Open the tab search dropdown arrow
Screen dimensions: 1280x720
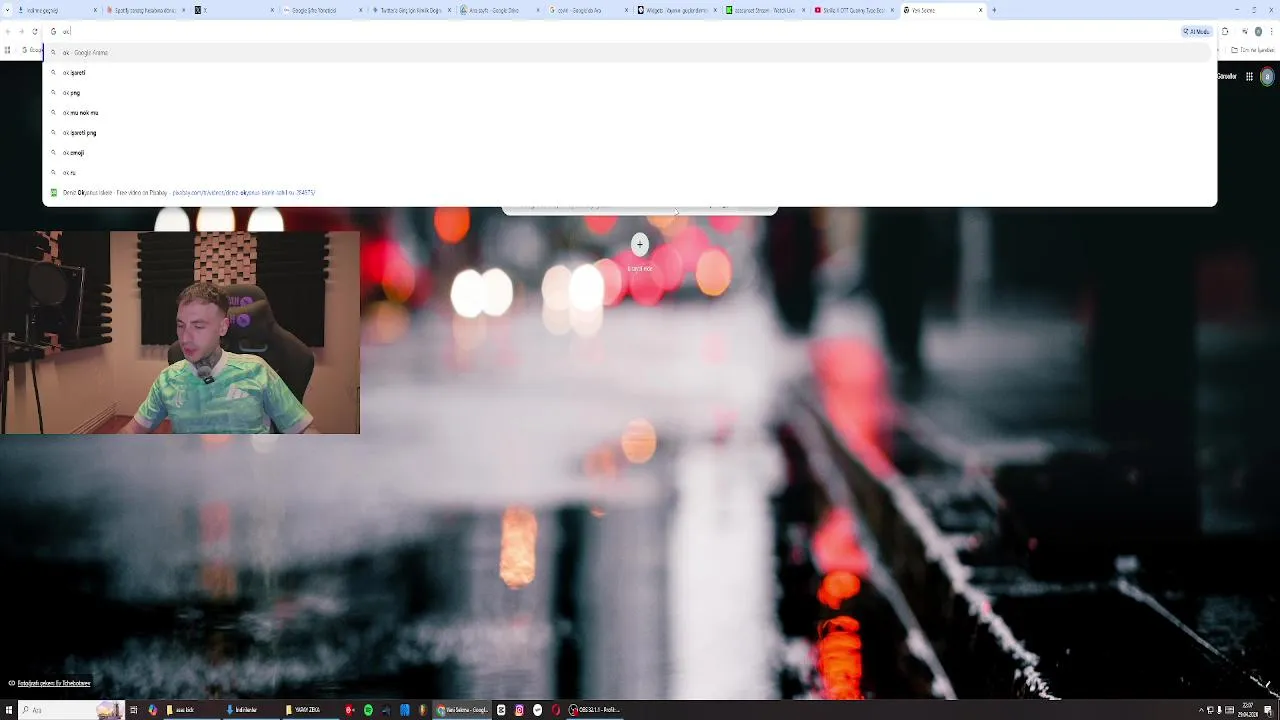[x=6, y=10]
